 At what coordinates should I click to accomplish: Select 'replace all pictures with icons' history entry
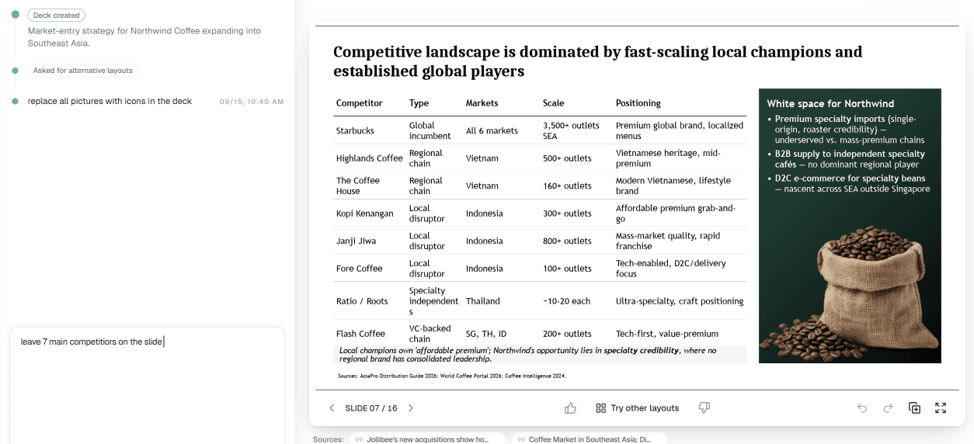coord(110,101)
